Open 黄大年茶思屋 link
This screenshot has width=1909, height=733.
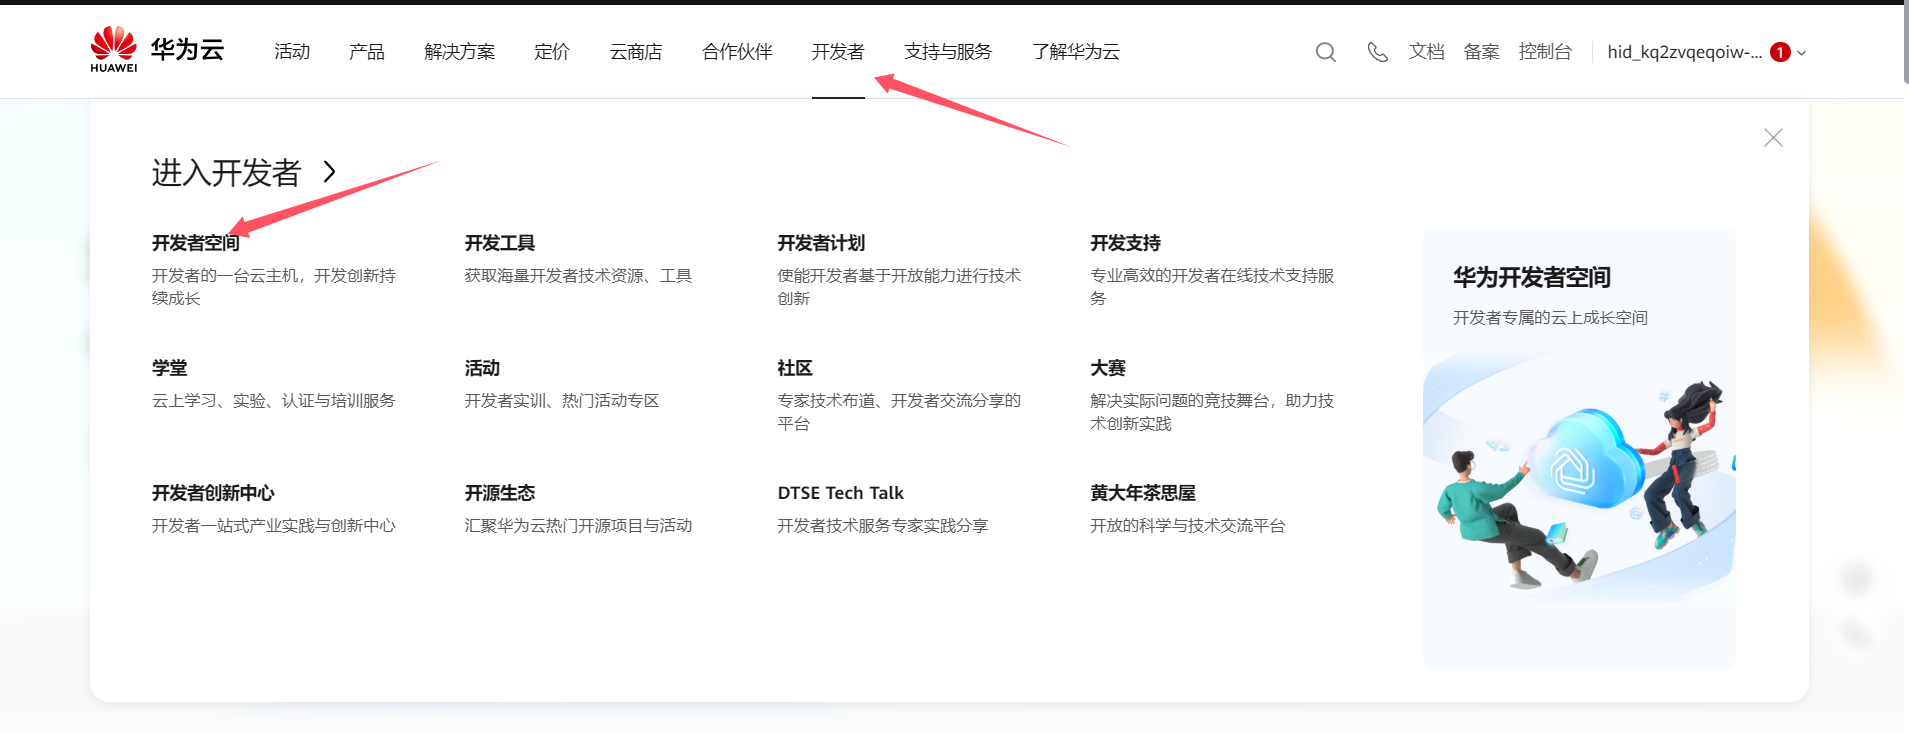(1143, 493)
